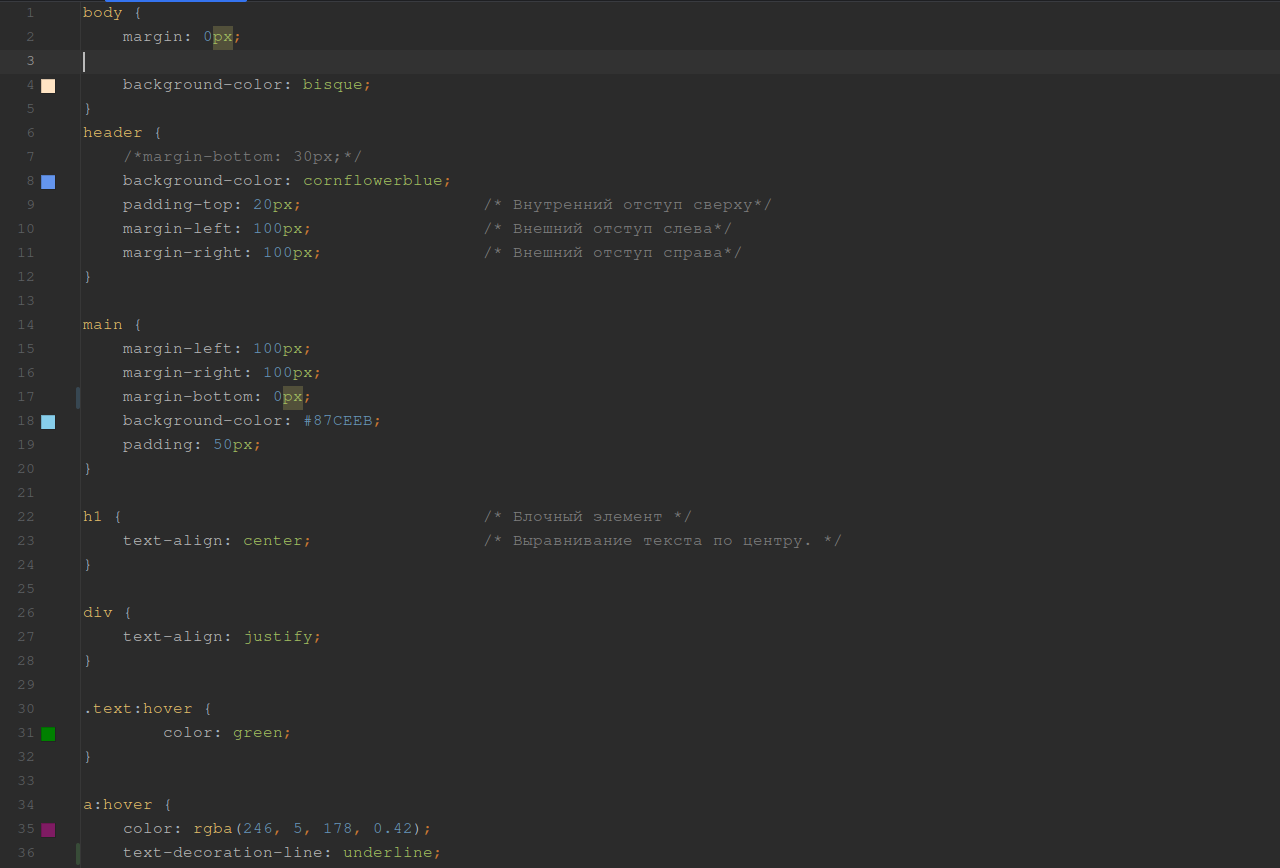Open the bisque color swatch in gutter
The height and width of the screenshot is (868, 1280).
48,86
